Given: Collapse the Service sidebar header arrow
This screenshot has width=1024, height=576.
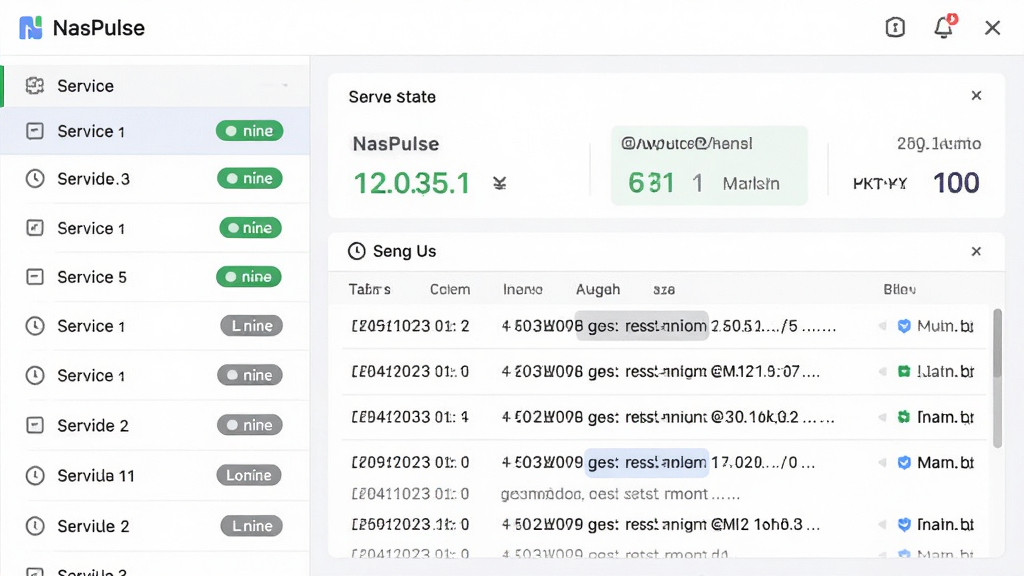Looking at the screenshot, I should [285, 86].
